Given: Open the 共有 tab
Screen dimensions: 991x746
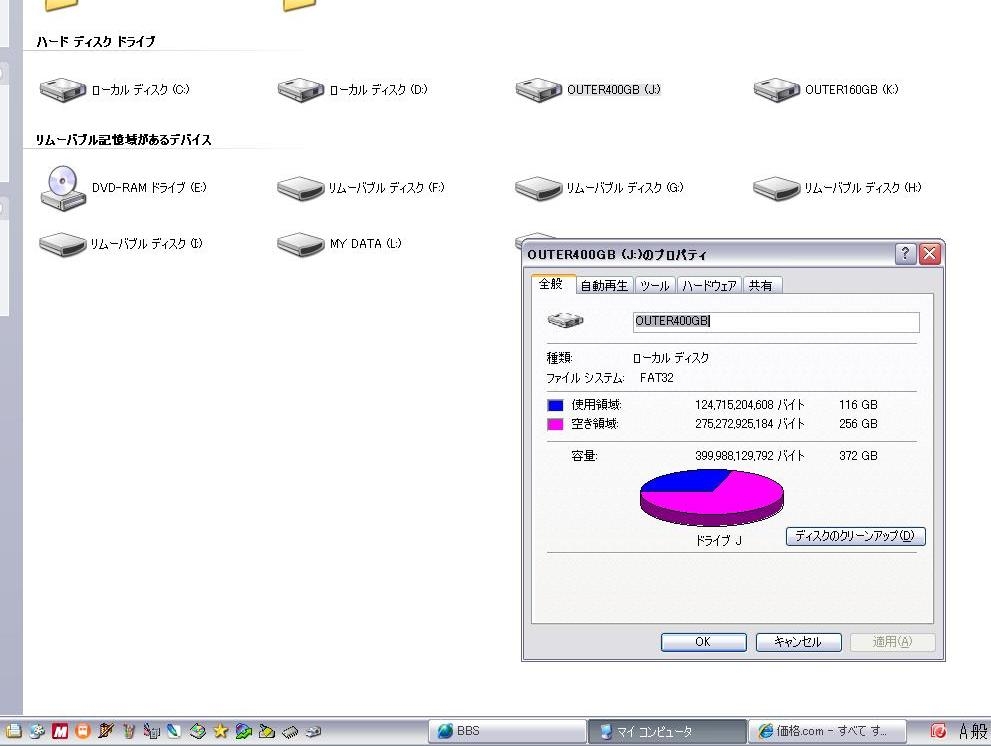Looking at the screenshot, I should pos(762,286).
